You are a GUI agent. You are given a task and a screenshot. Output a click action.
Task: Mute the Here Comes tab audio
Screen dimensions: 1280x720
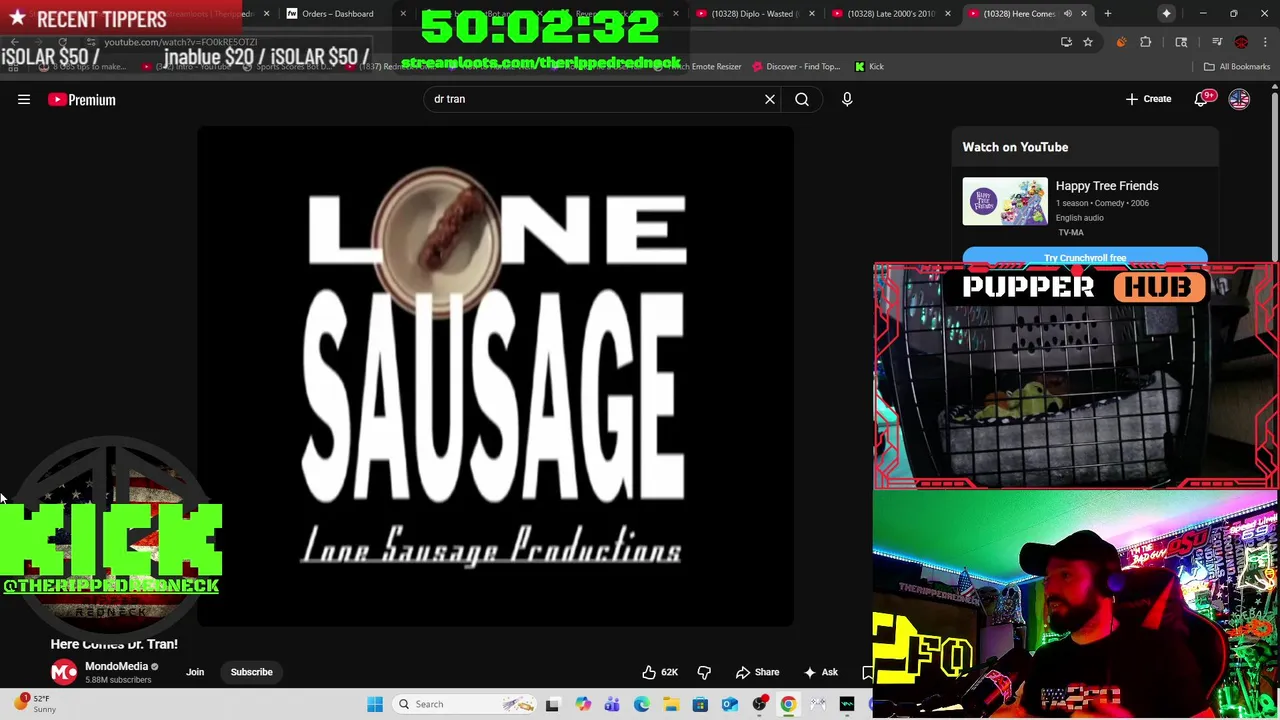click(x=1067, y=14)
